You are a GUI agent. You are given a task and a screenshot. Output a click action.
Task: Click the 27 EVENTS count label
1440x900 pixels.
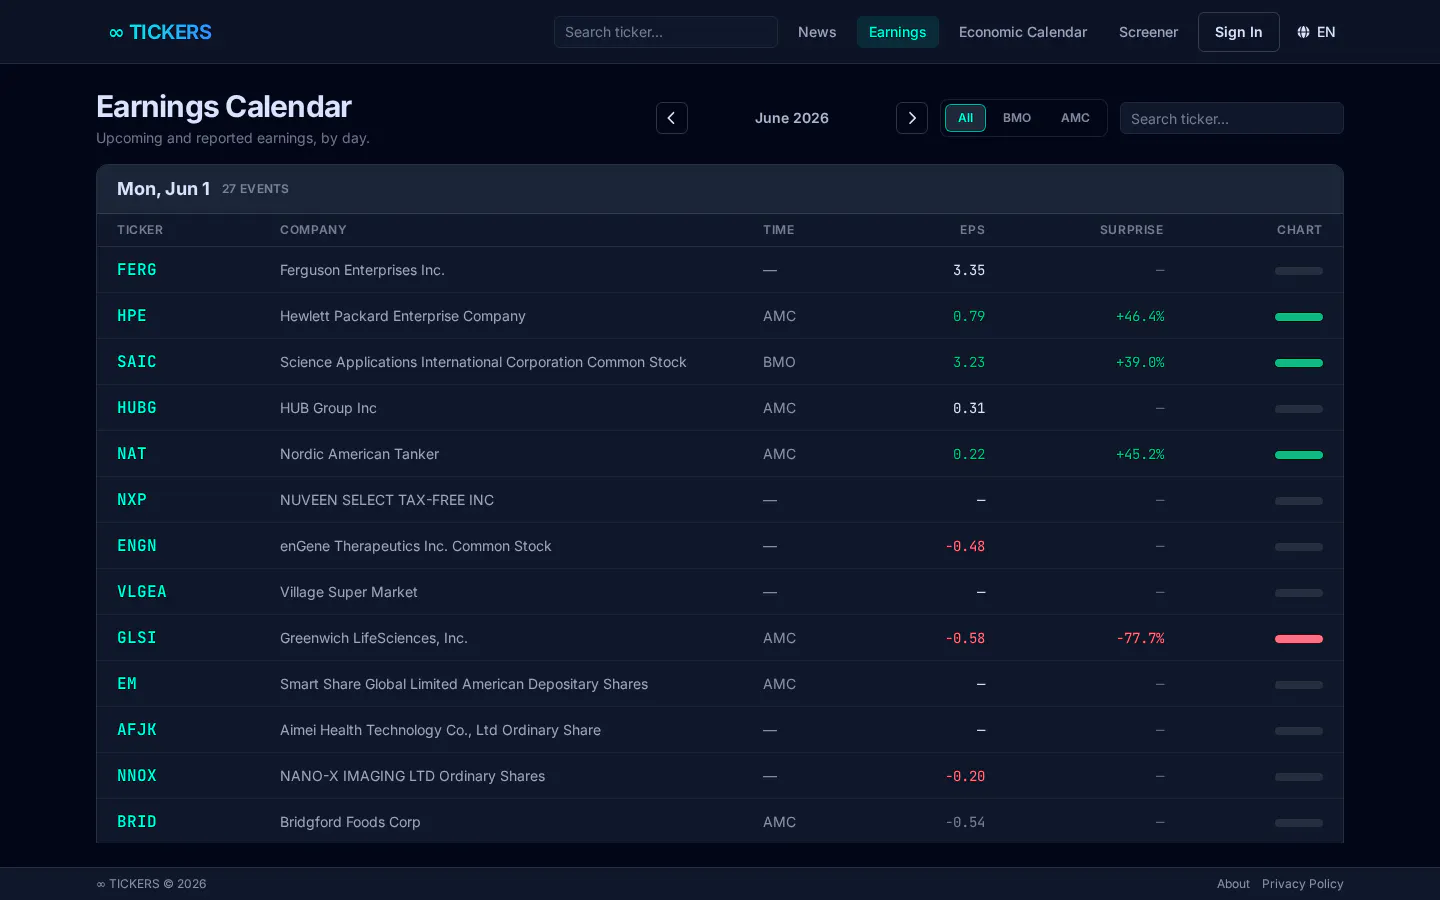[x=255, y=189]
